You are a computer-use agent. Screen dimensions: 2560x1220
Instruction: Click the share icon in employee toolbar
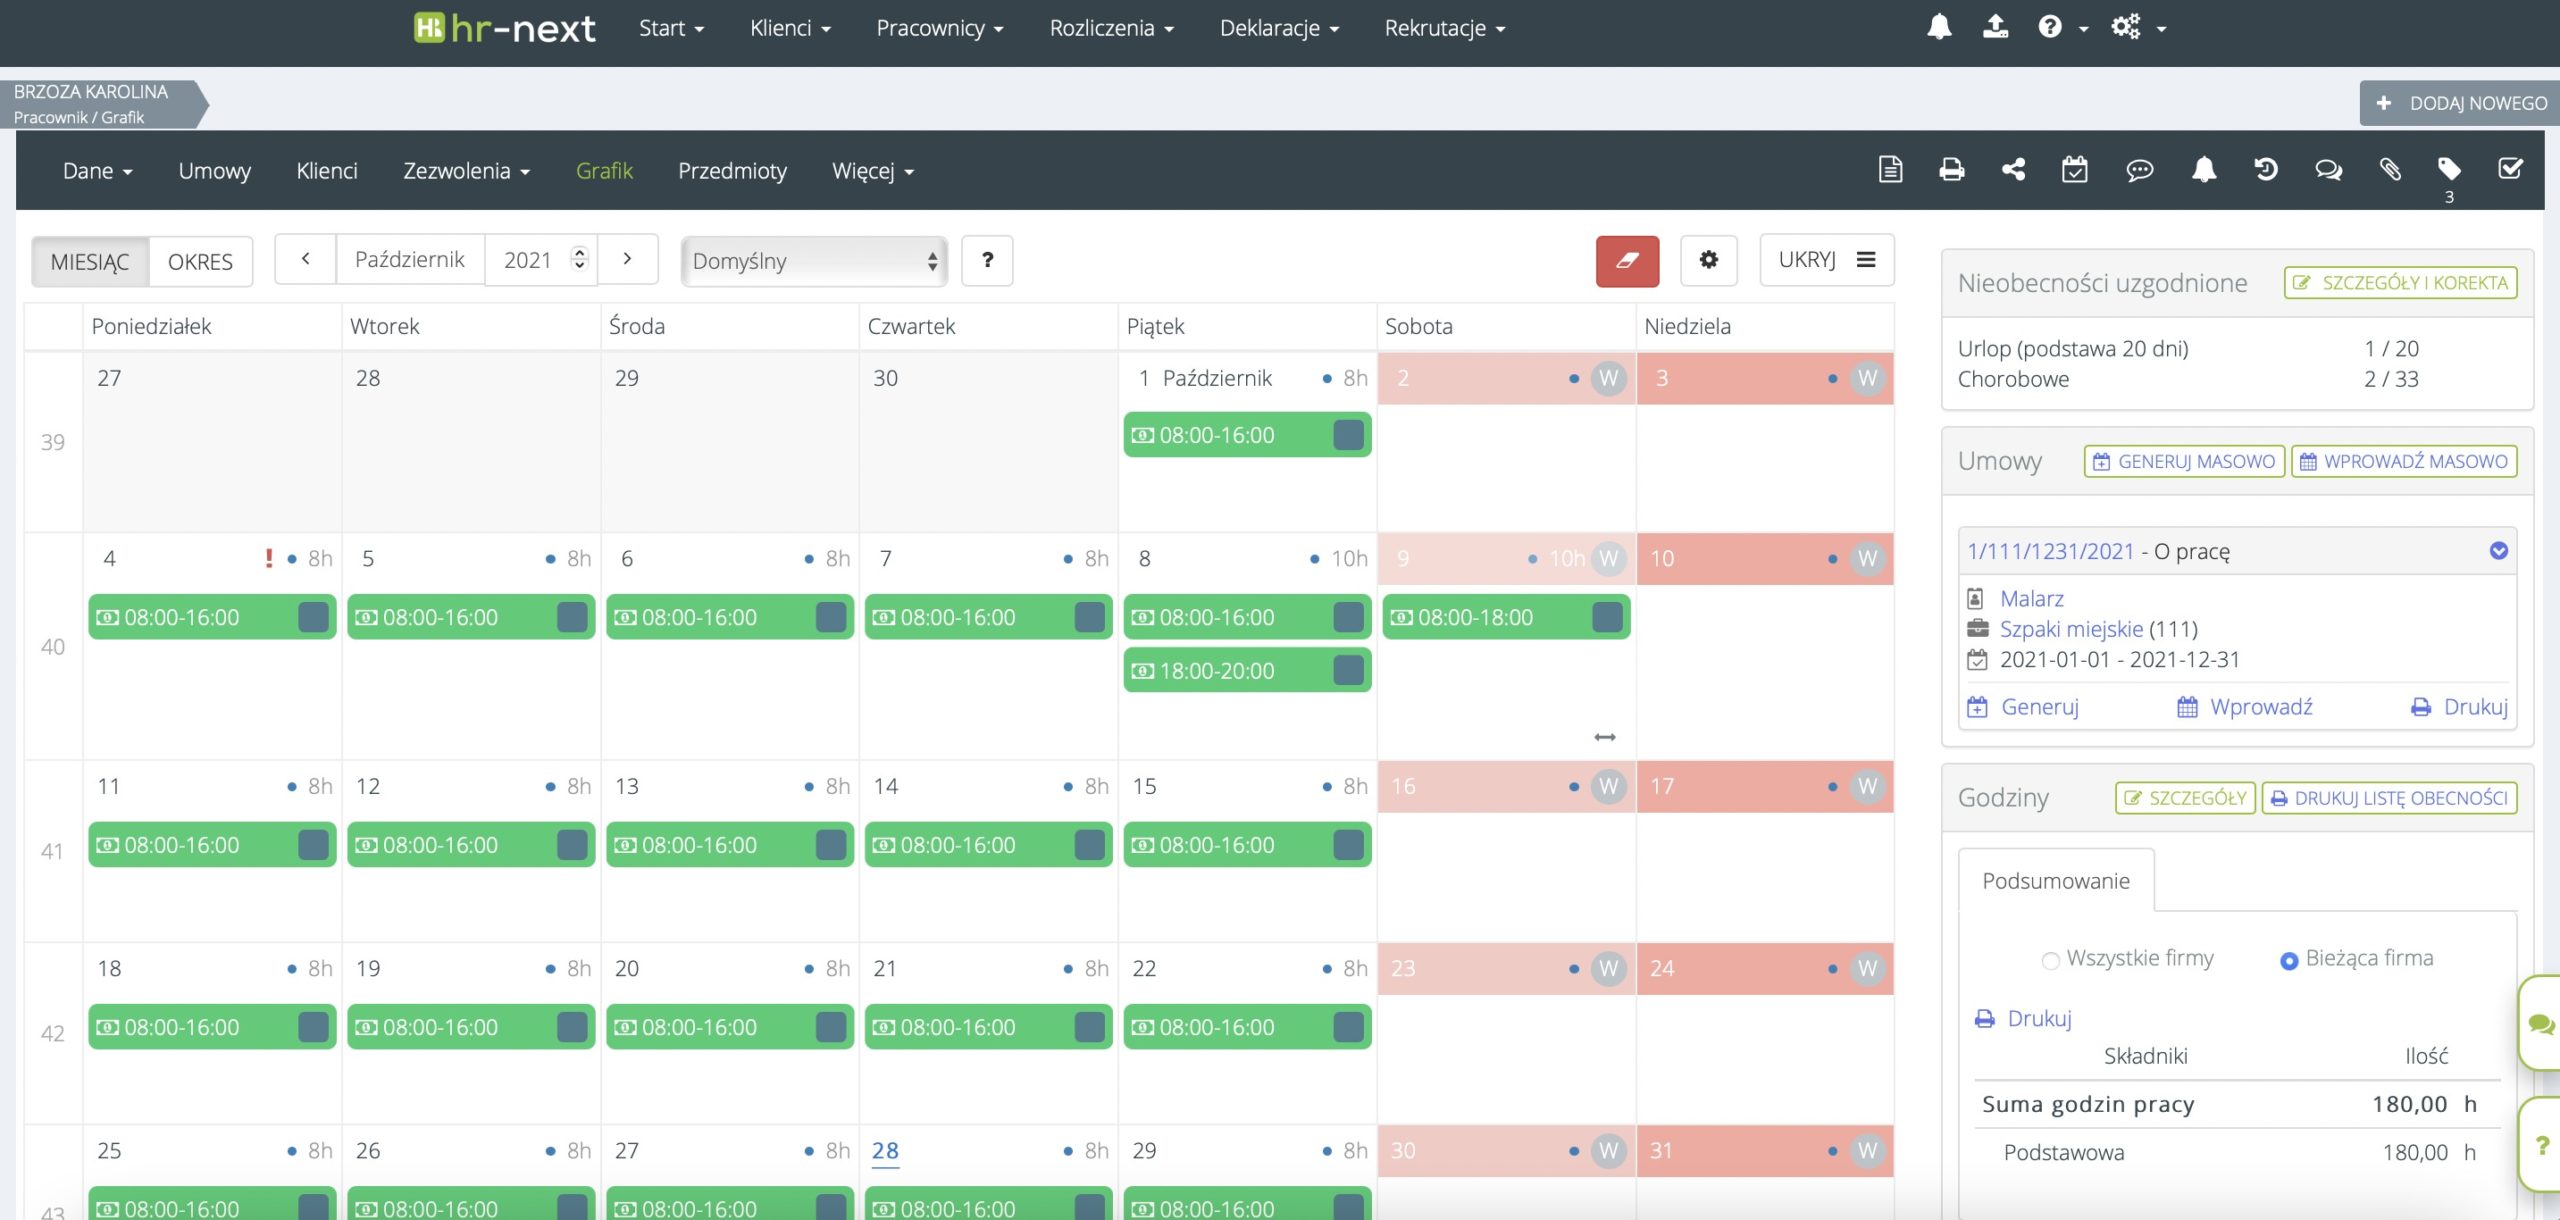[2013, 170]
